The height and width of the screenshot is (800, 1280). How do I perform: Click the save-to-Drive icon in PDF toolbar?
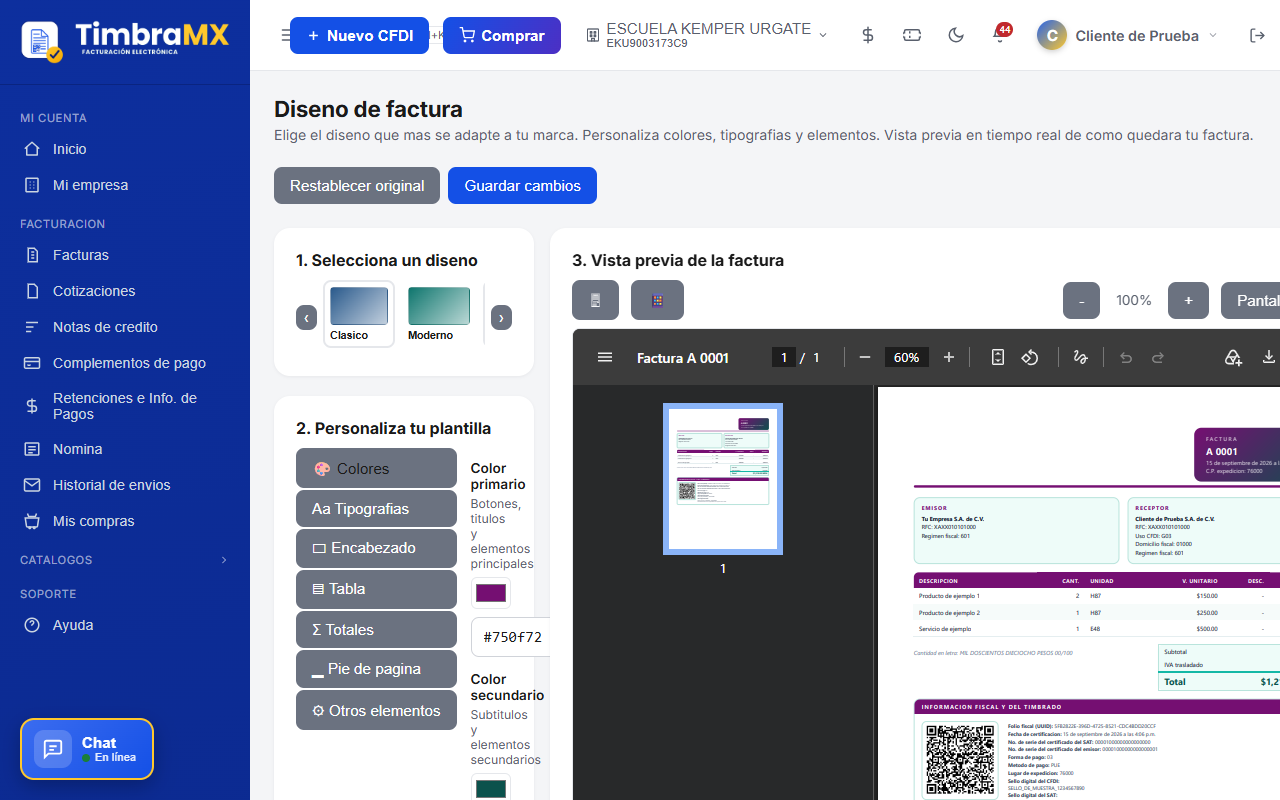tap(1233, 357)
